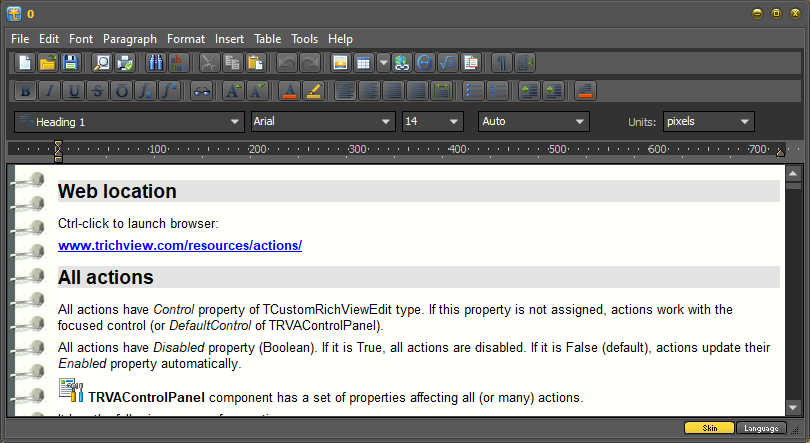Click the Print Preview magnifier icon
The image size is (810, 443).
pos(102,63)
